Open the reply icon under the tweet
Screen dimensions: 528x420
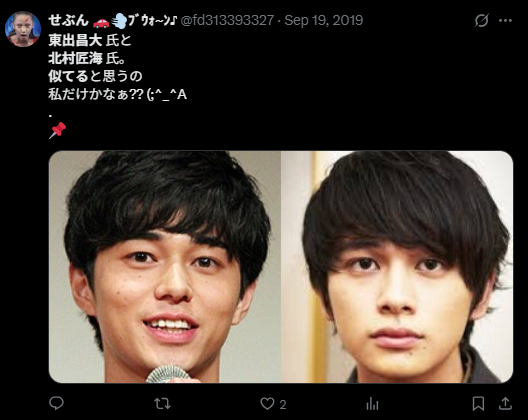click(56, 403)
